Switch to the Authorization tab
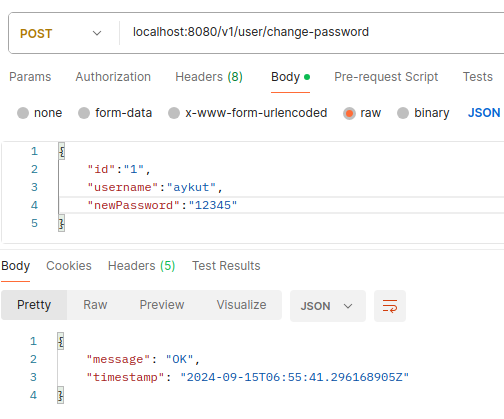Screen dimensions: 504x419 click(113, 77)
